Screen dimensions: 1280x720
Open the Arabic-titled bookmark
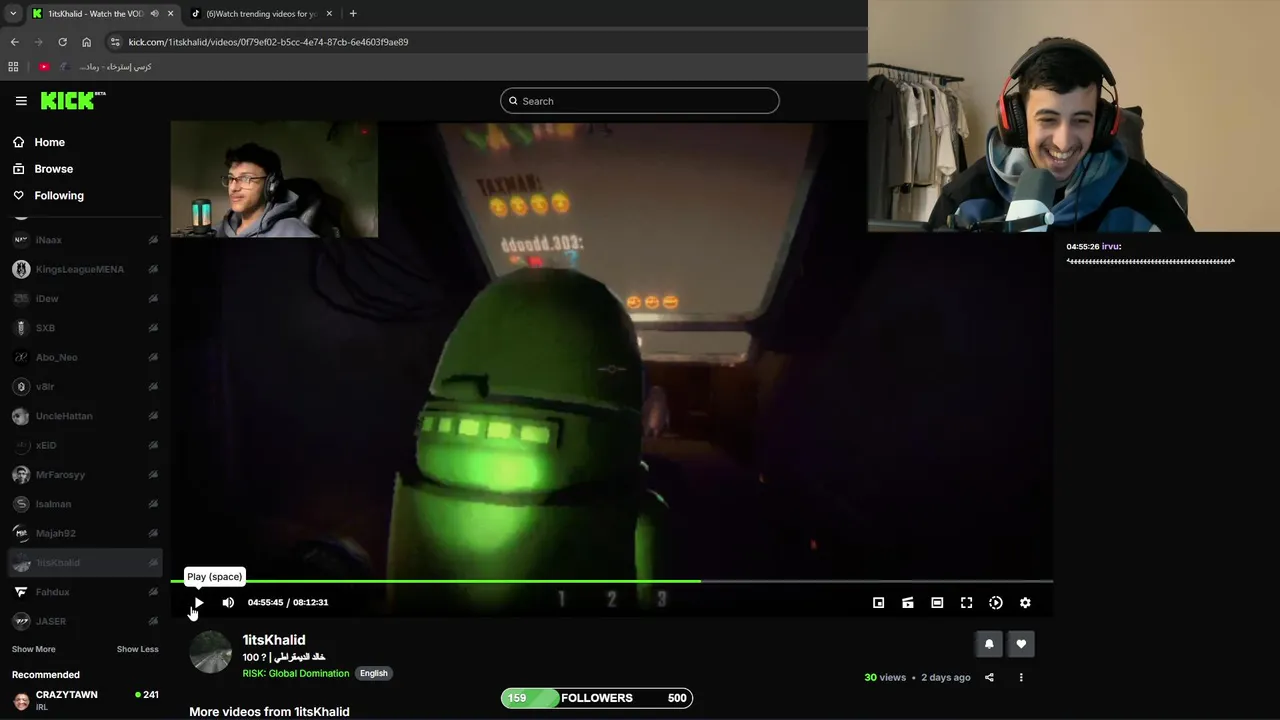point(107,67)
